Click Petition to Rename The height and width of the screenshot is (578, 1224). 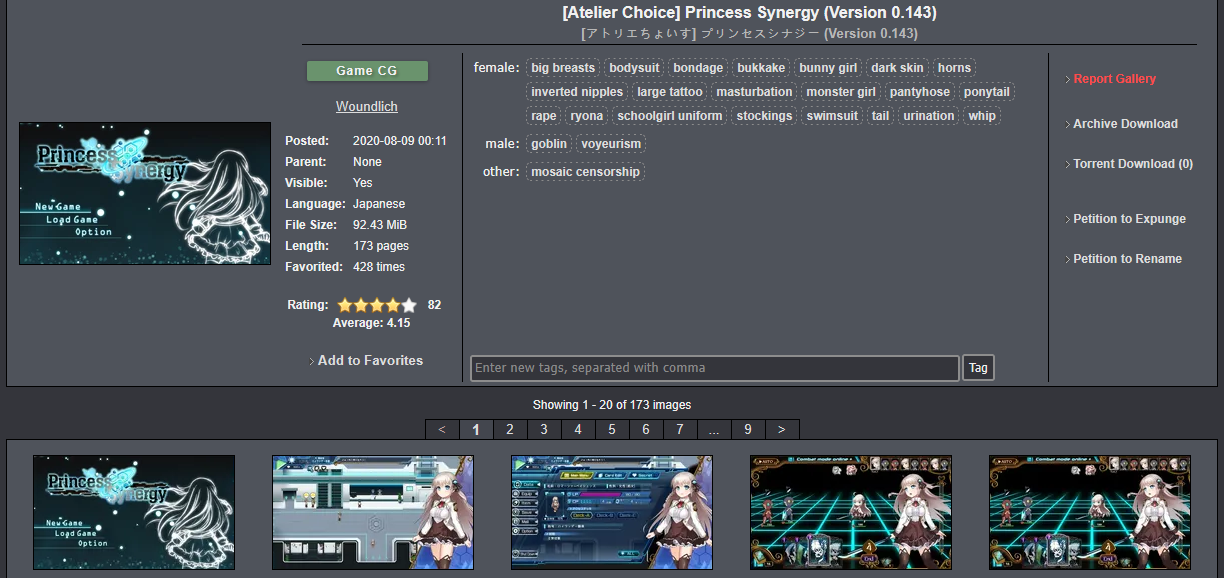pos(1127,259)
